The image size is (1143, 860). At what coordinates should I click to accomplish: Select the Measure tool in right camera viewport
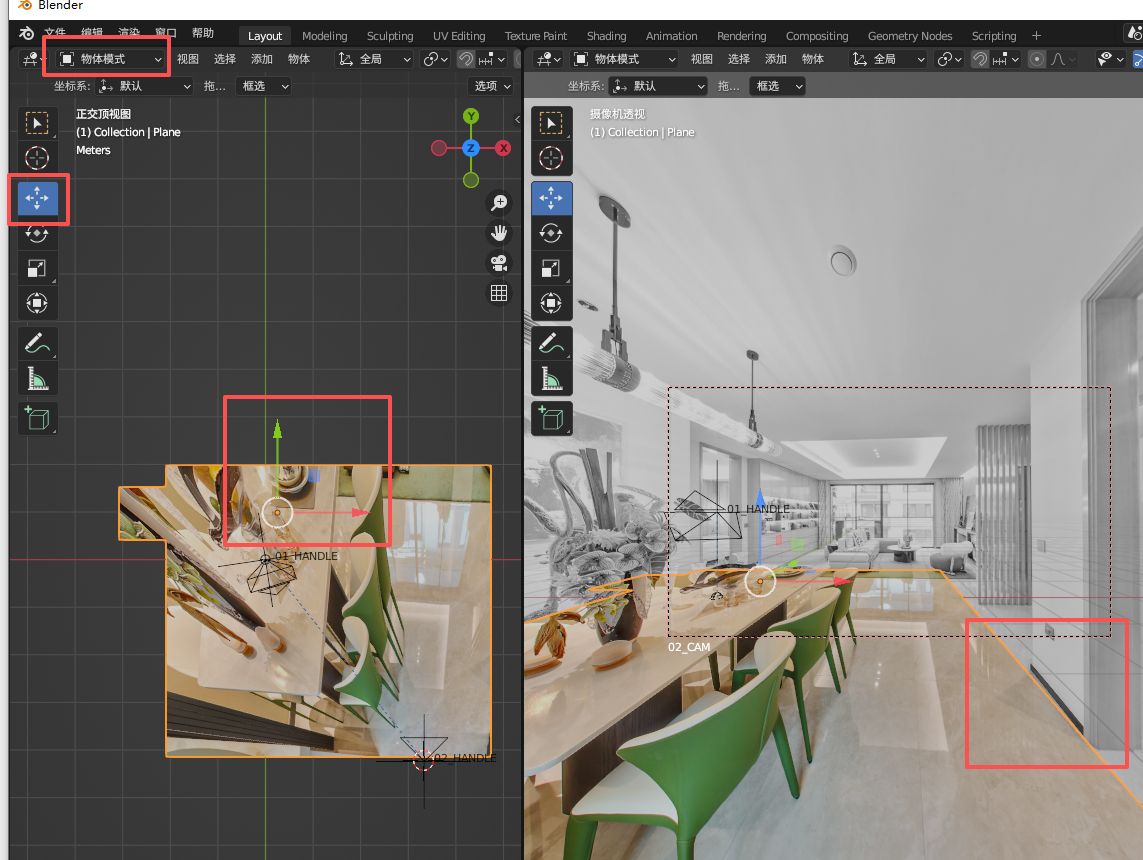551,379
